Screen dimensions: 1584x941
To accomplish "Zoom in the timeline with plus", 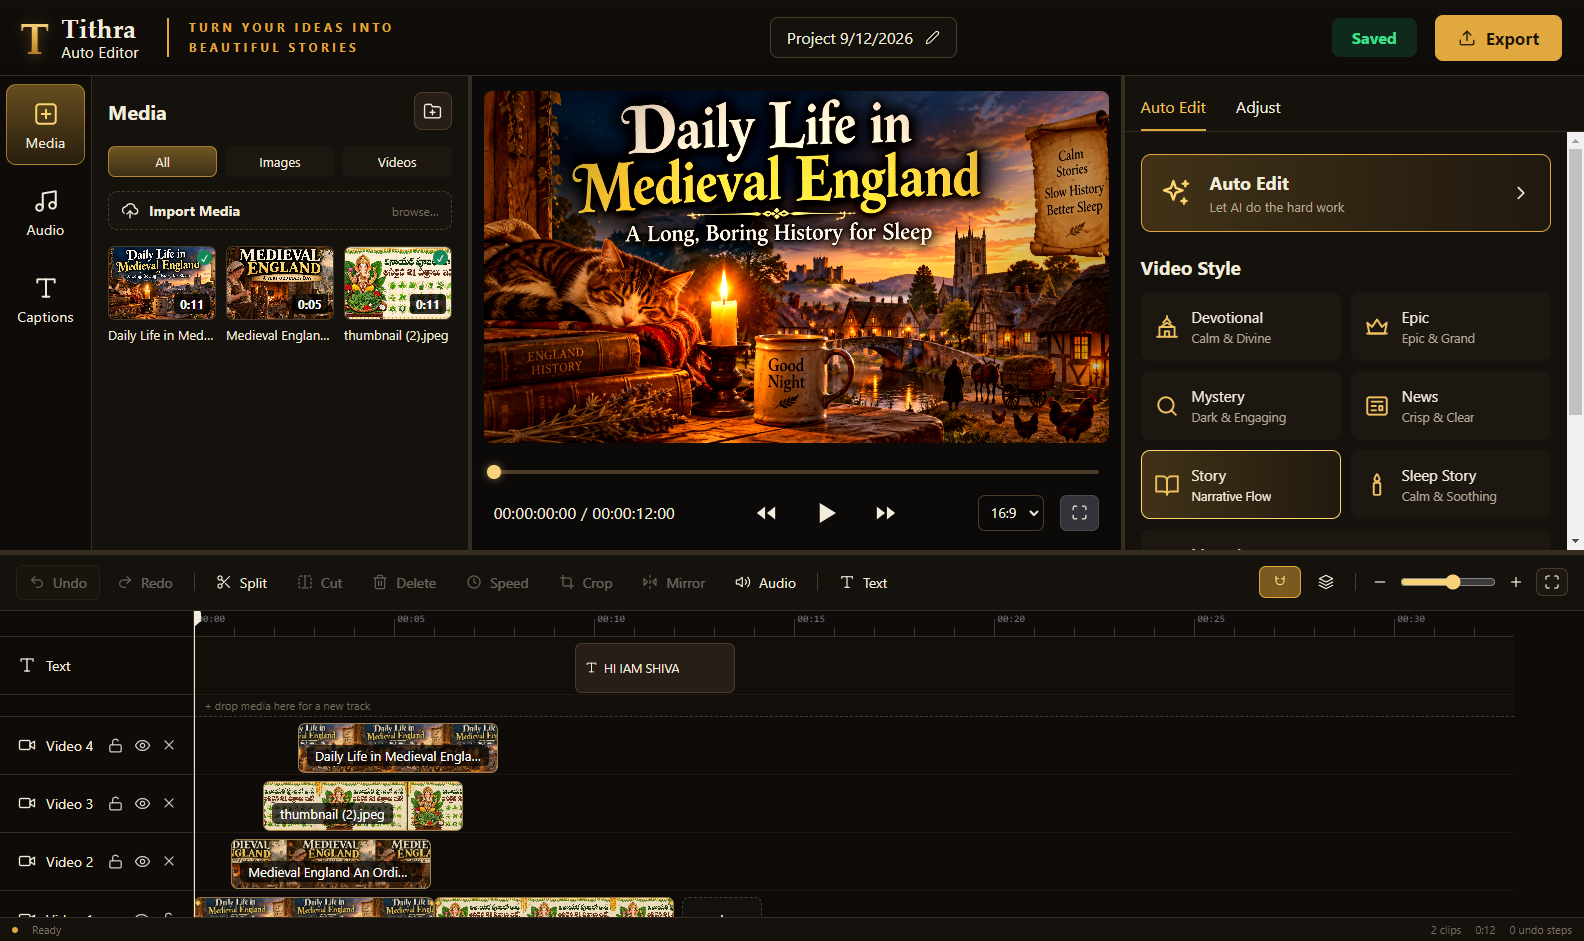I will pos(1516,582).
